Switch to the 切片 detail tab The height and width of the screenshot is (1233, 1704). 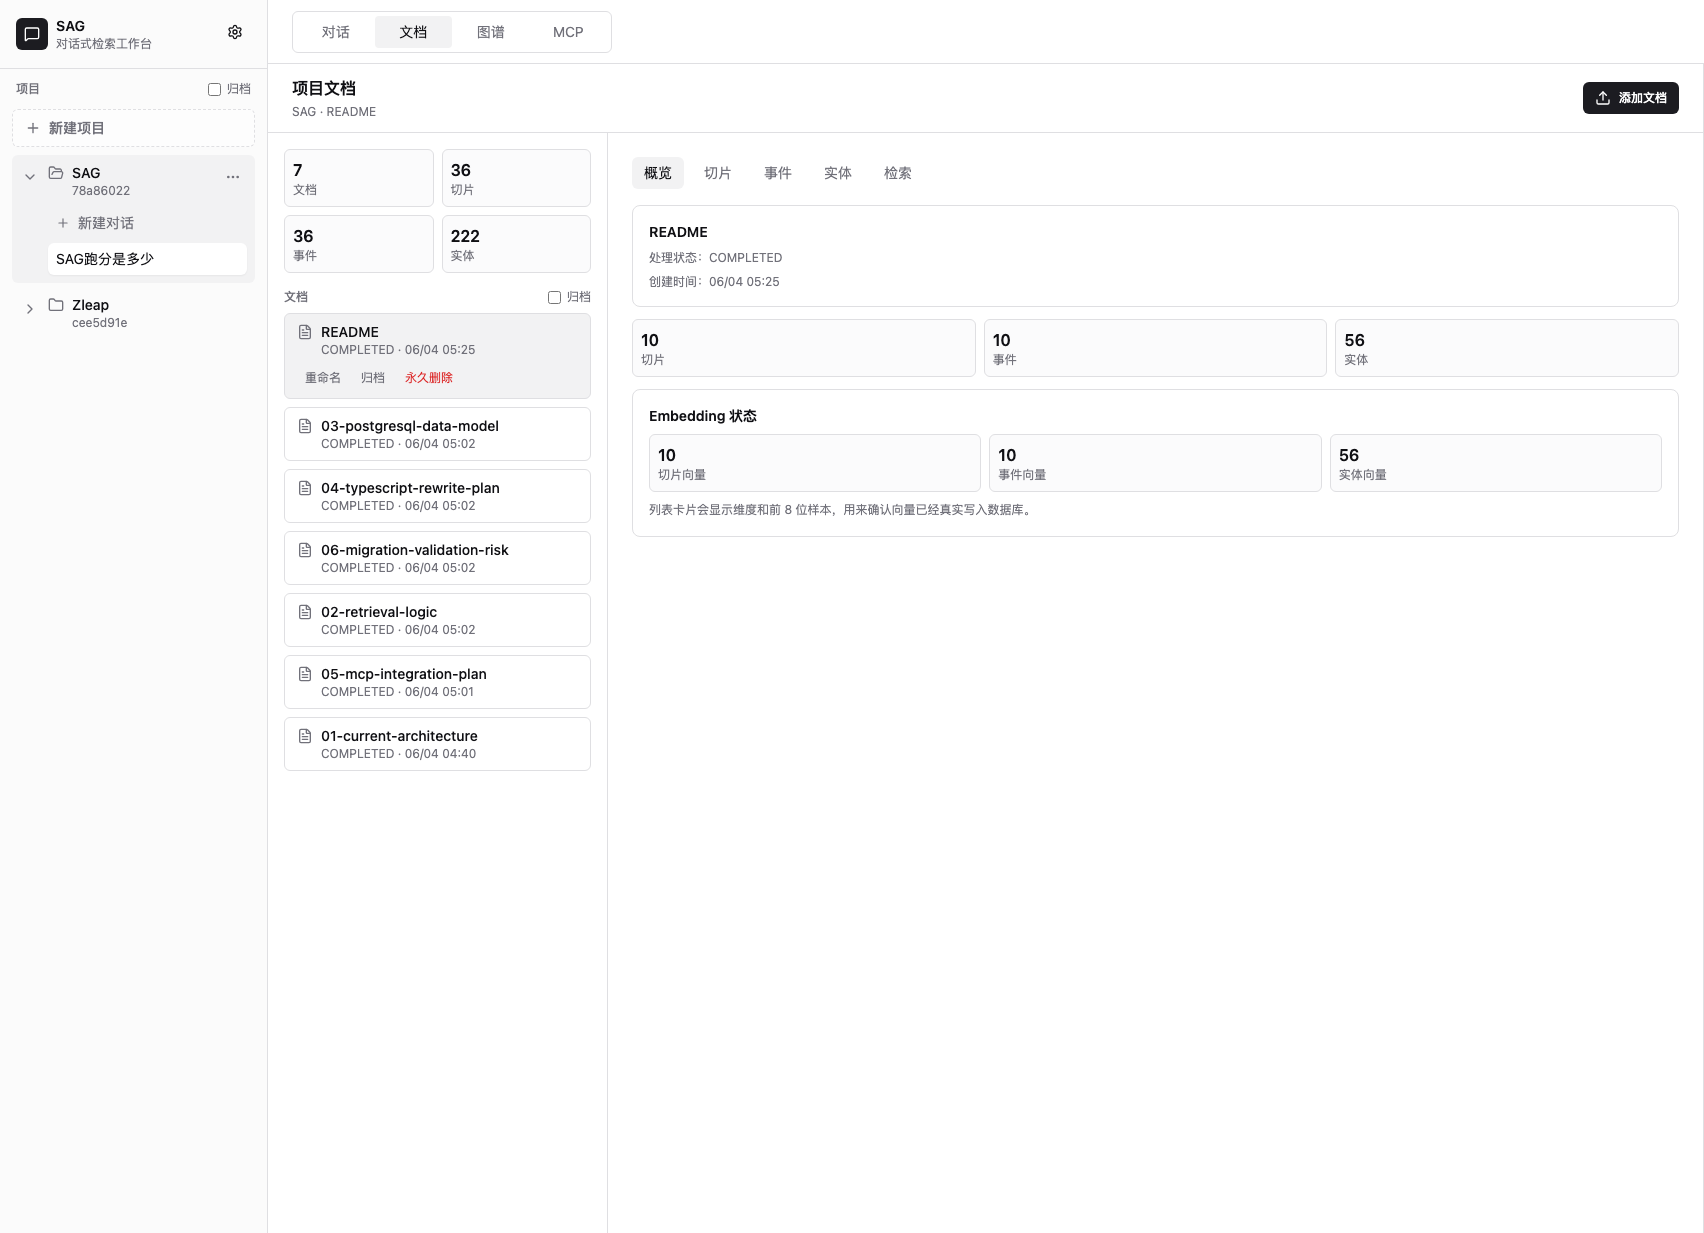click(718, 173)
